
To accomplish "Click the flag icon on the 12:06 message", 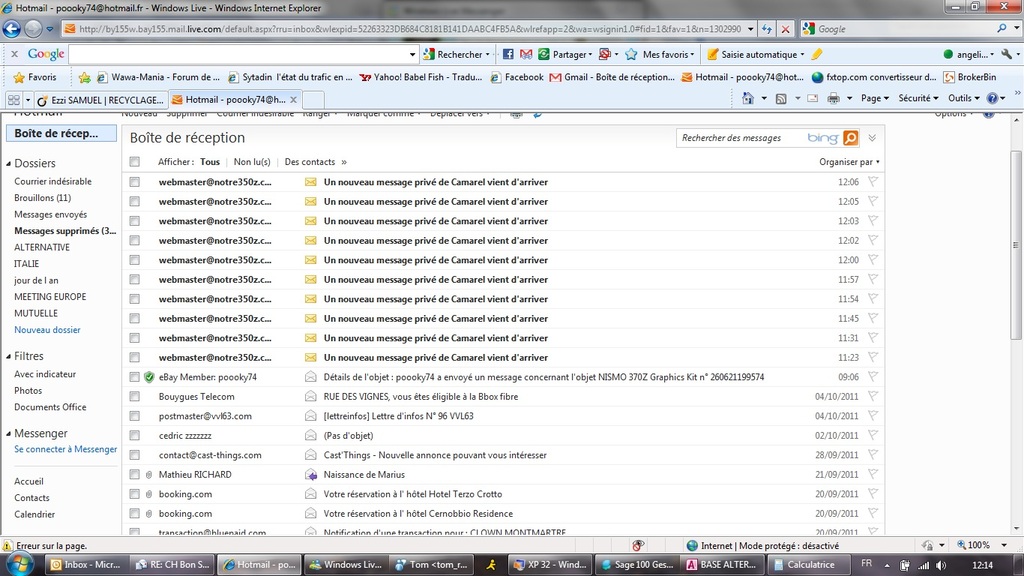I will [873, 182].
